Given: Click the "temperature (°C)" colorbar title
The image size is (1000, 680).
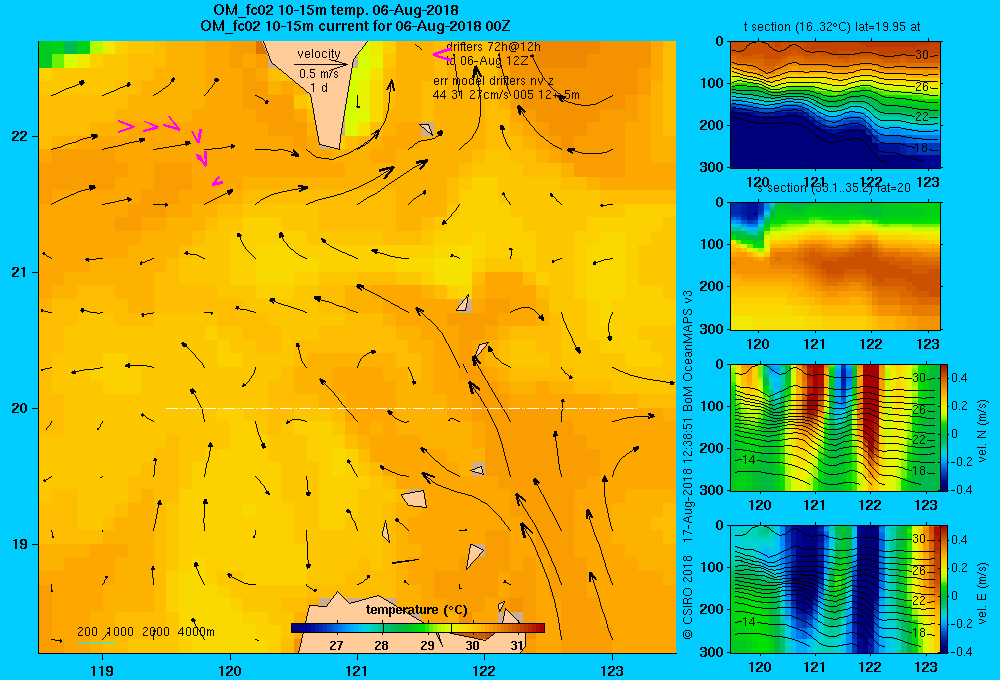Looking at the screenshot, I should click(x=416, y=610).
